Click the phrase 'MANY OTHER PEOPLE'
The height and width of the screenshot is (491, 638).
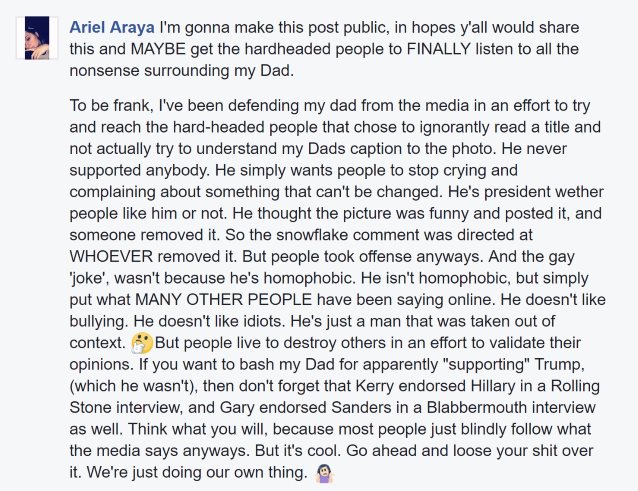pyautogui.click(x=223, y=300)
